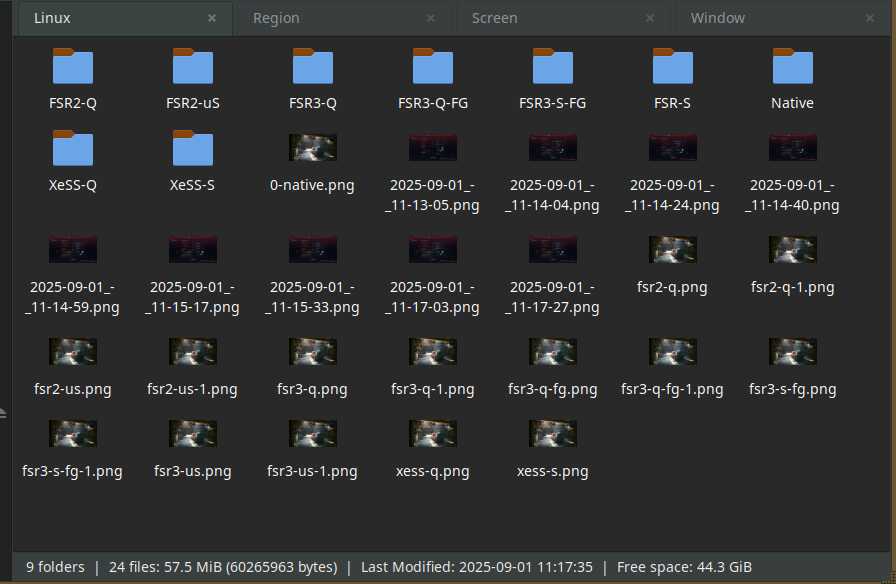Select the 0-native.png thumbnail
Viewport: 896px width, 584px height.
tap(313, 147)
